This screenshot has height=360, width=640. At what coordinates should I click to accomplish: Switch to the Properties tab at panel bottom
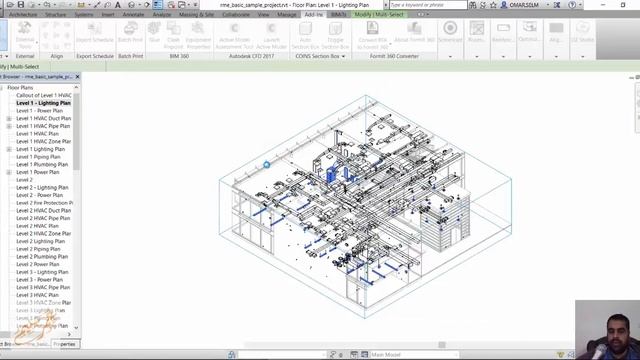pyautogui.click(x=65, y=344)
